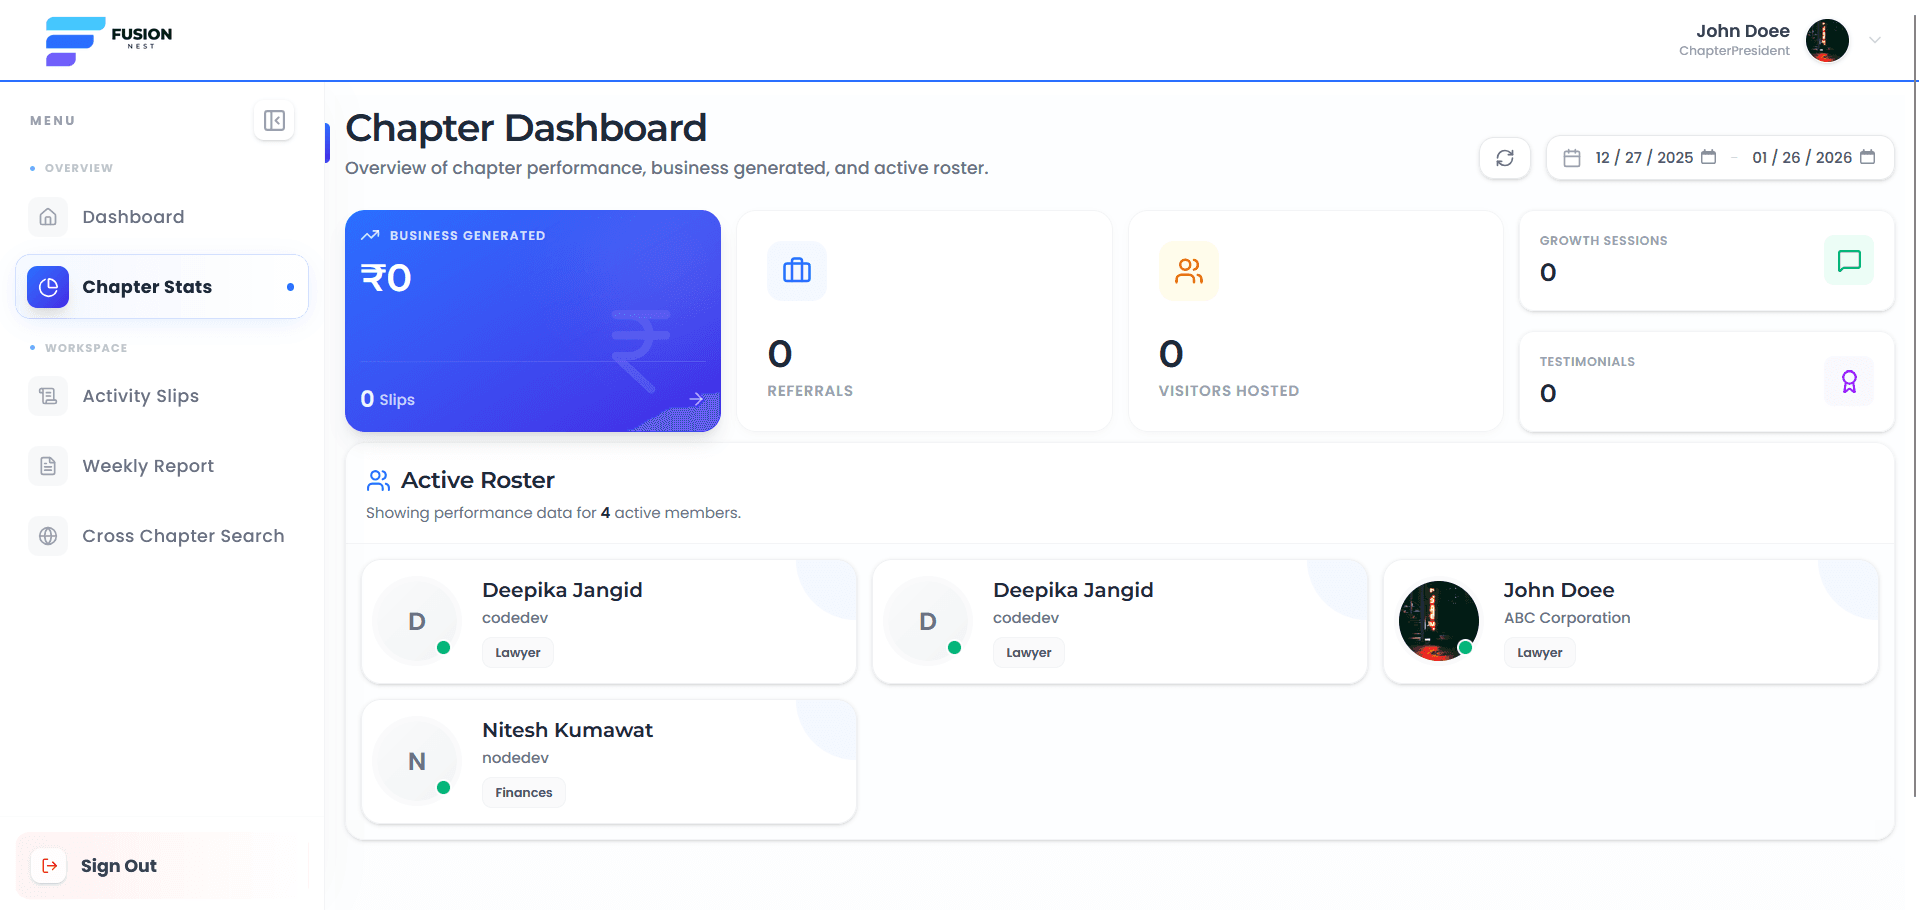
Task: Click Deepika Jangid's online status dot
Action: (x=444, y=648)
